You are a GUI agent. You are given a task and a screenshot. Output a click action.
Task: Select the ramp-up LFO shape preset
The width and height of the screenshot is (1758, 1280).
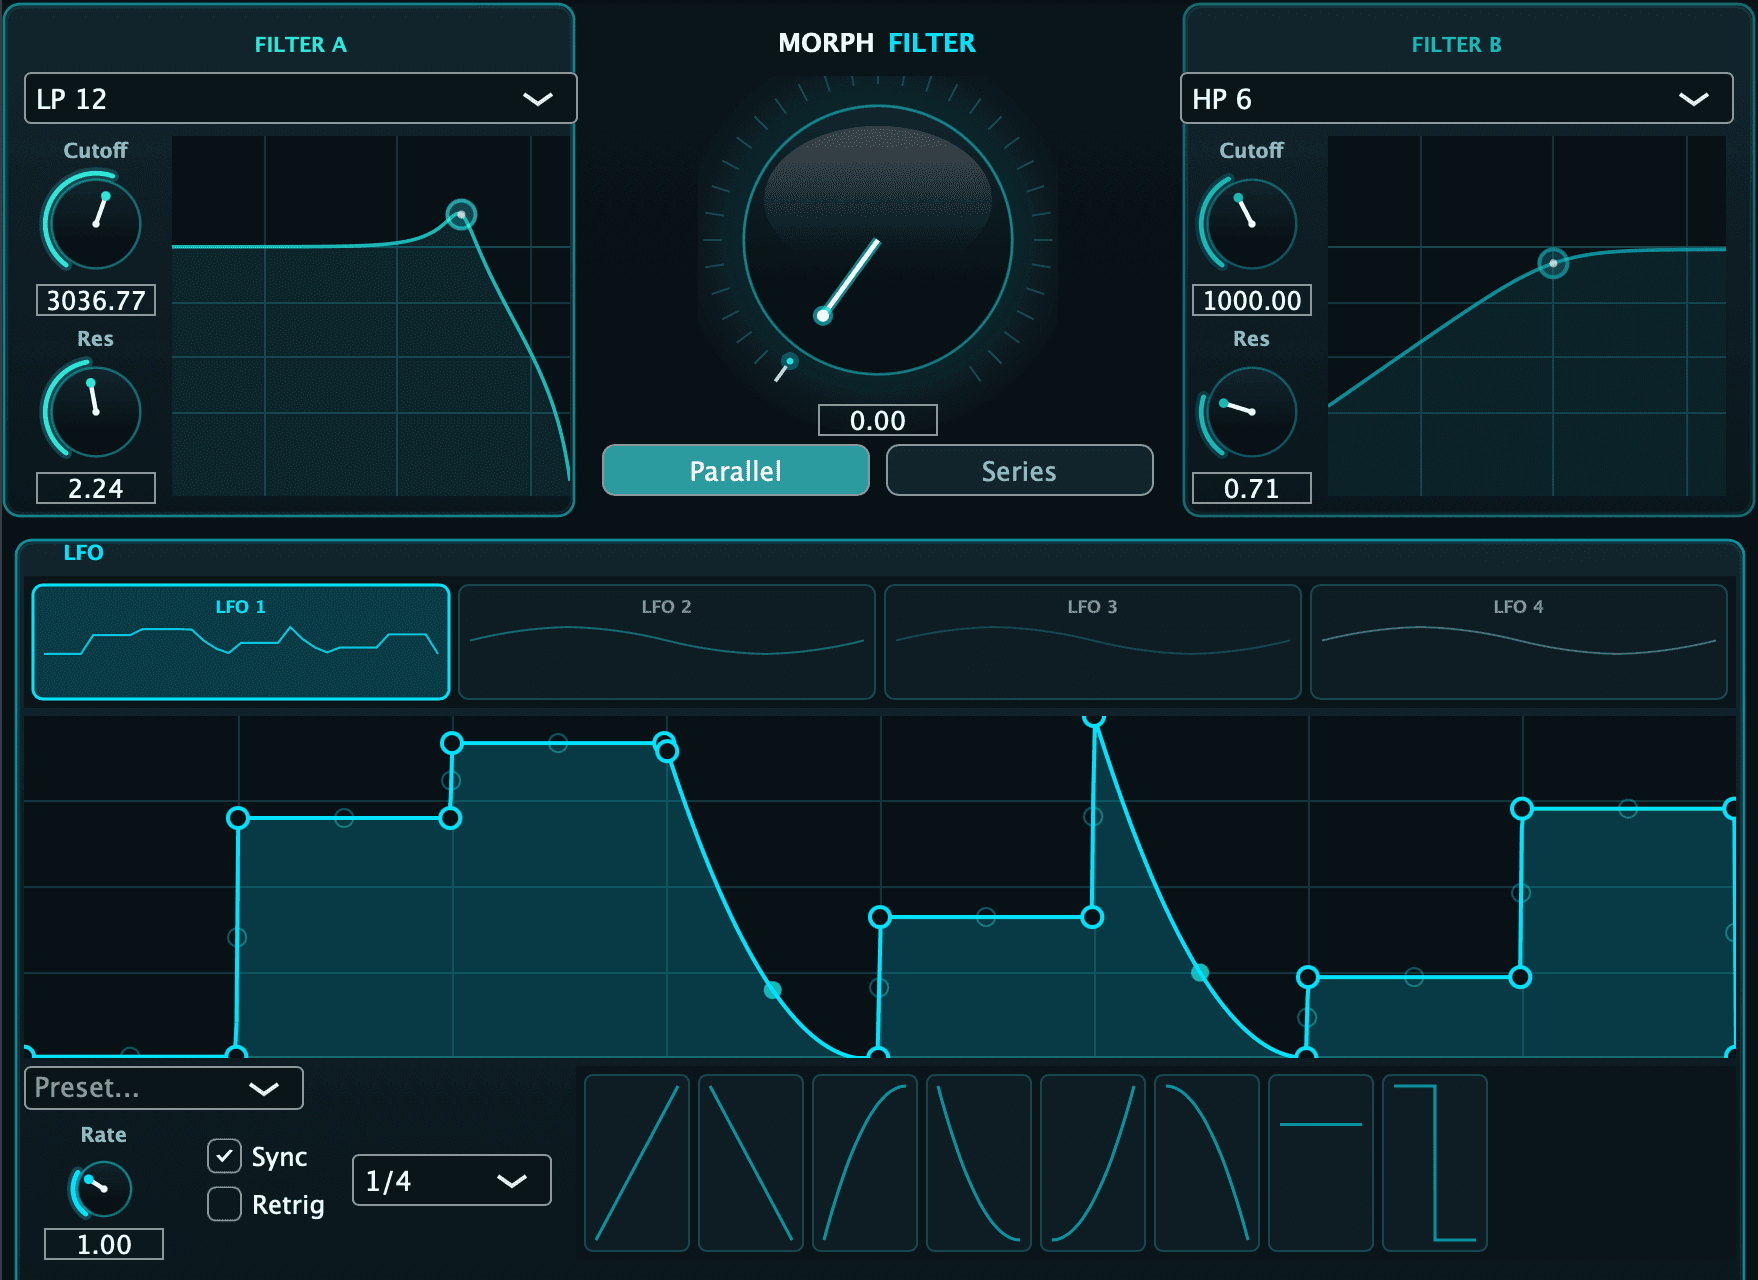pos(637,1163)
